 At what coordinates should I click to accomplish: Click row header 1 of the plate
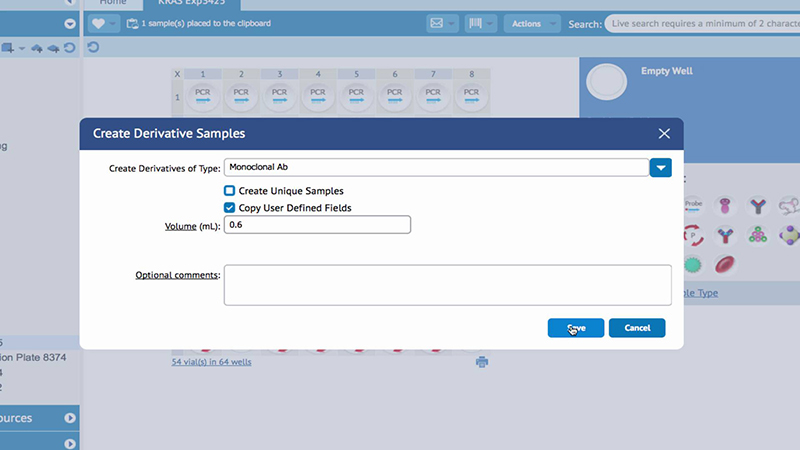coord(177,96)
